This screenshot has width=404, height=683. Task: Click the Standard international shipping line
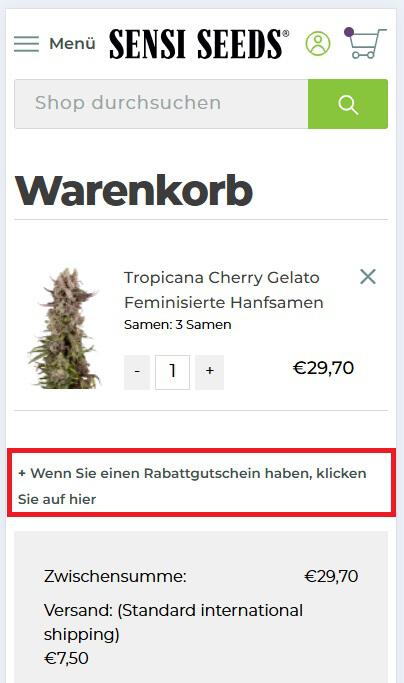click(x=173, y=622)
